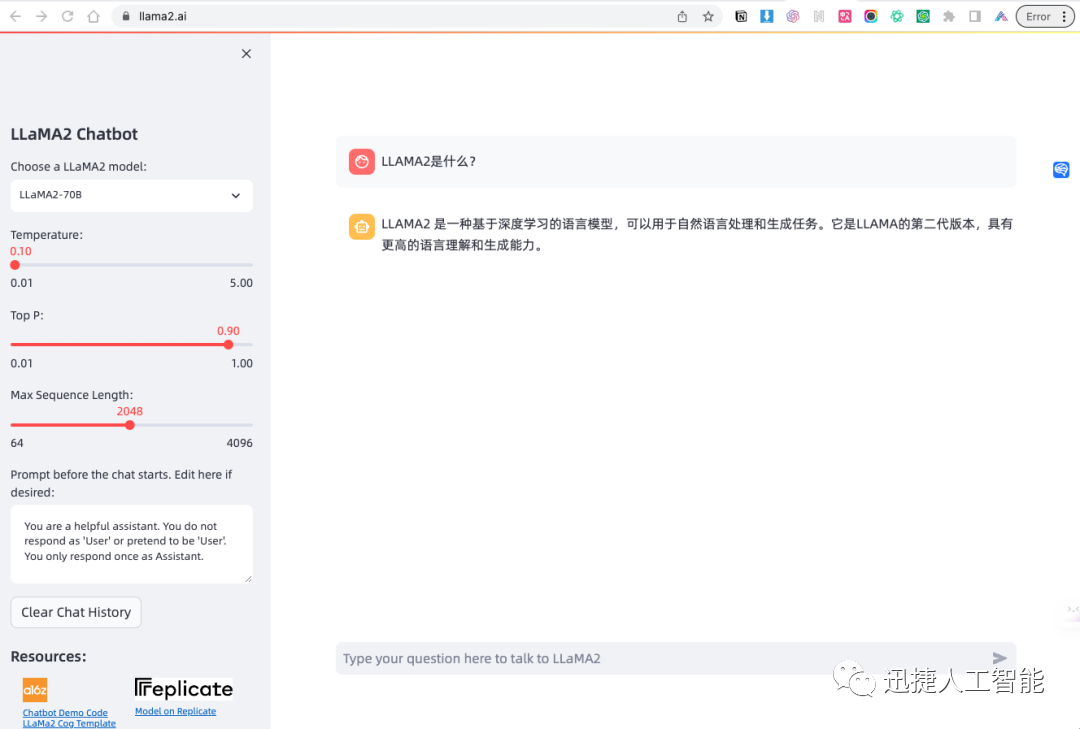Click the share icon in the address bar

pos(682,16)
